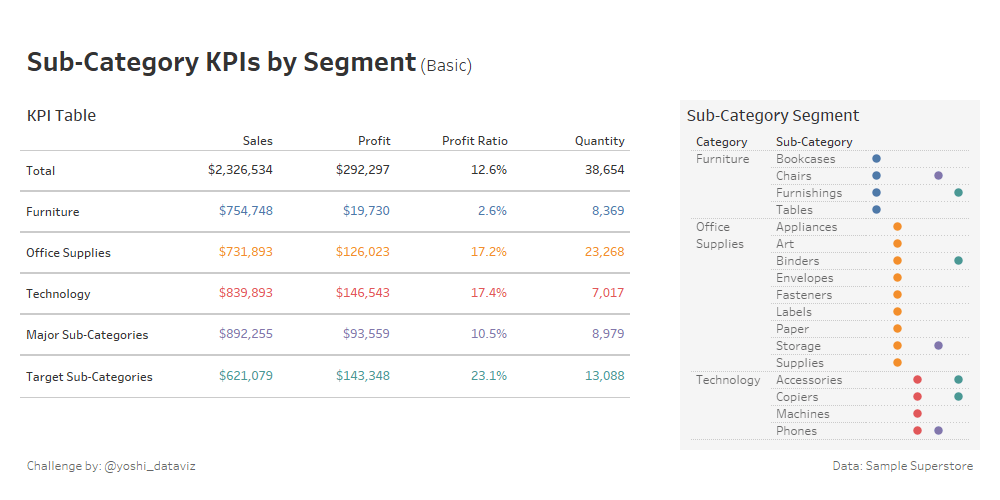The height and width of the screenshot is (500, 1000).
Task: Click the purple dot in Storage row
Action: click(x=938, y=346)
